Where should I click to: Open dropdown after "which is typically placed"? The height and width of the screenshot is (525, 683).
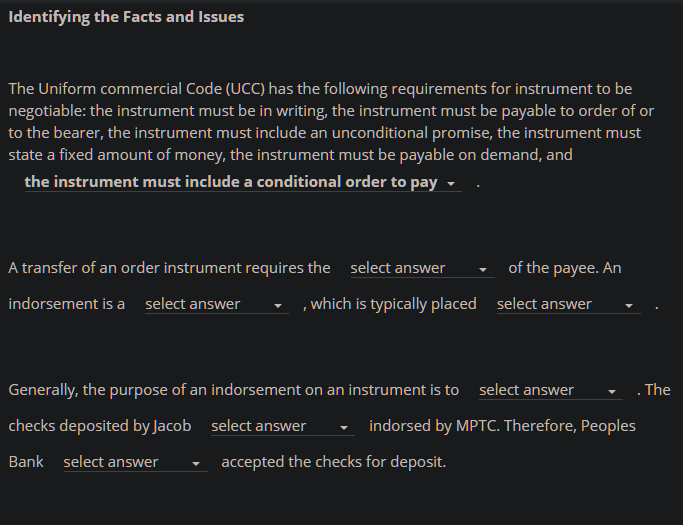click(x=569, y=304)
